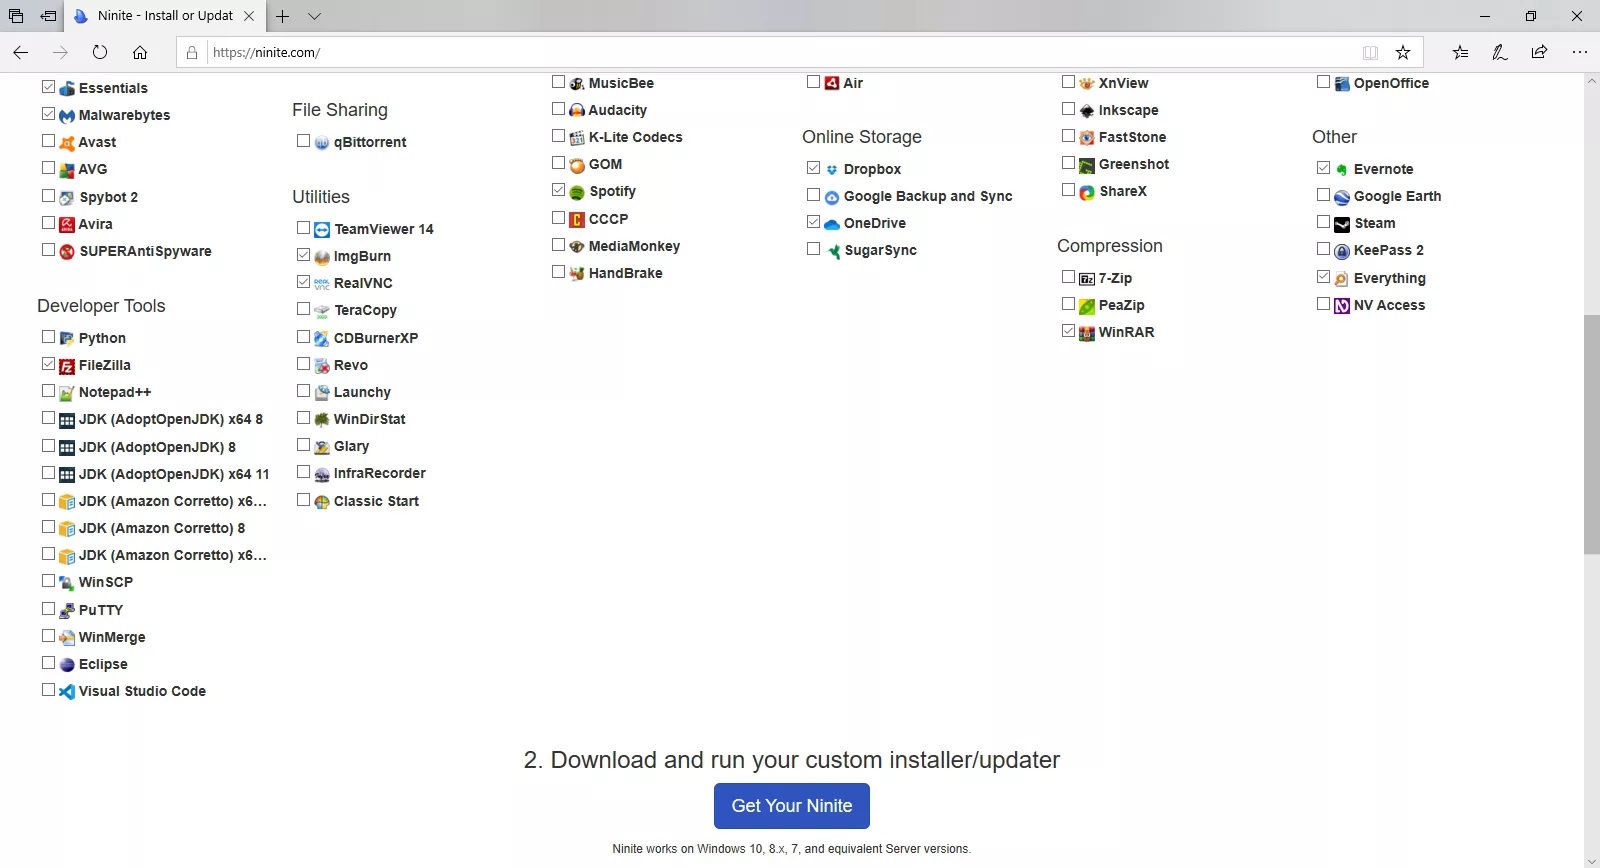Click the ShareX app icon
Image resolution: width=1600 pixels, height=868 pixels.
(1087, 192)
